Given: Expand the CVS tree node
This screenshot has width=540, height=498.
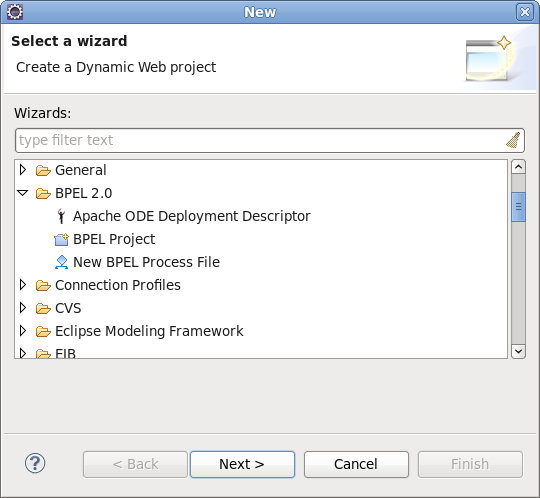Looking at the screenshot, I should 23,308.
